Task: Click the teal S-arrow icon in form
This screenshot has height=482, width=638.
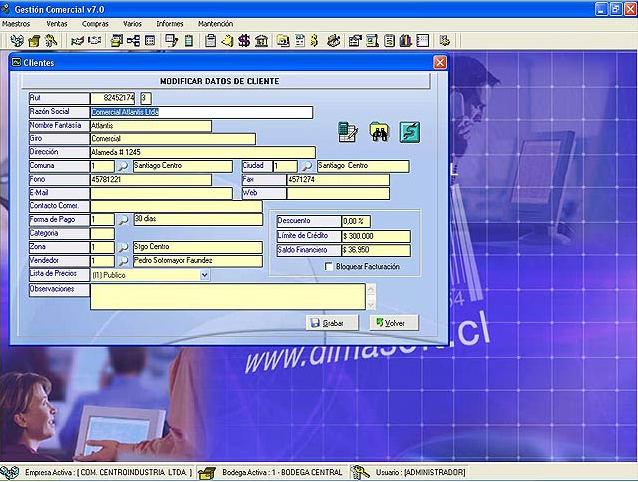Action: click(x=409, y=131)
